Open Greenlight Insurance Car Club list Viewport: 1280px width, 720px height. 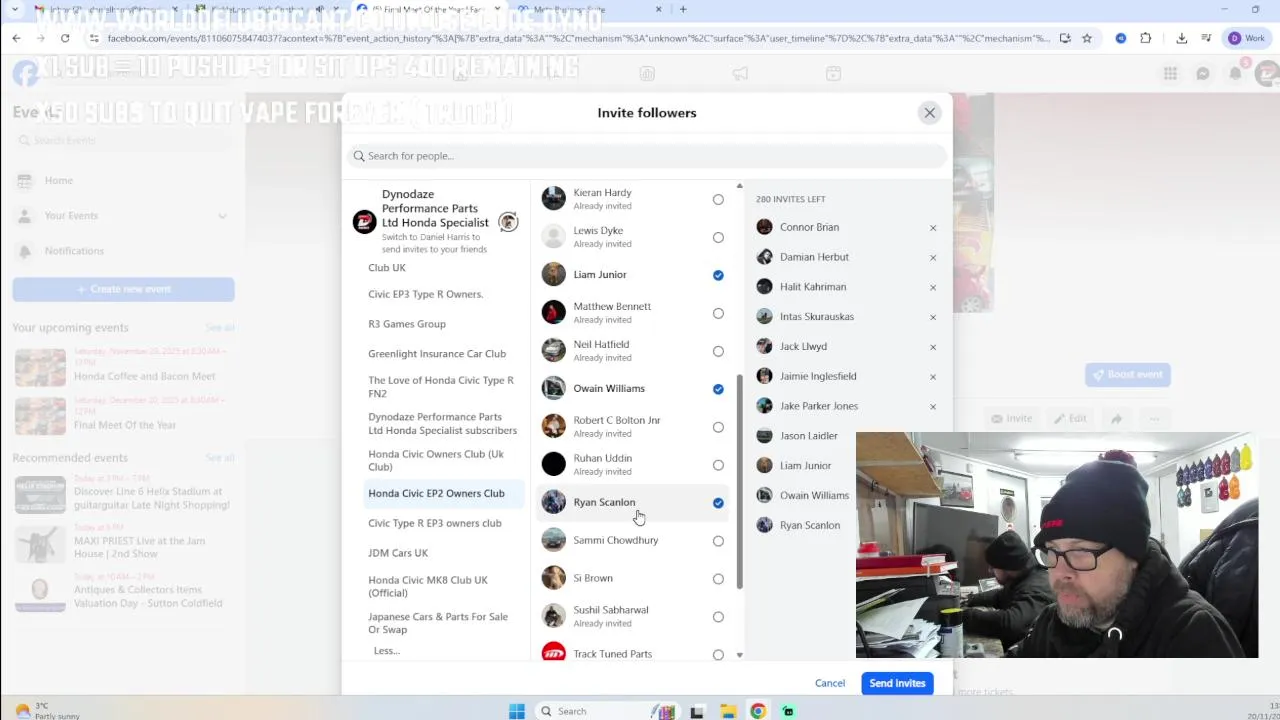[437, 354]
